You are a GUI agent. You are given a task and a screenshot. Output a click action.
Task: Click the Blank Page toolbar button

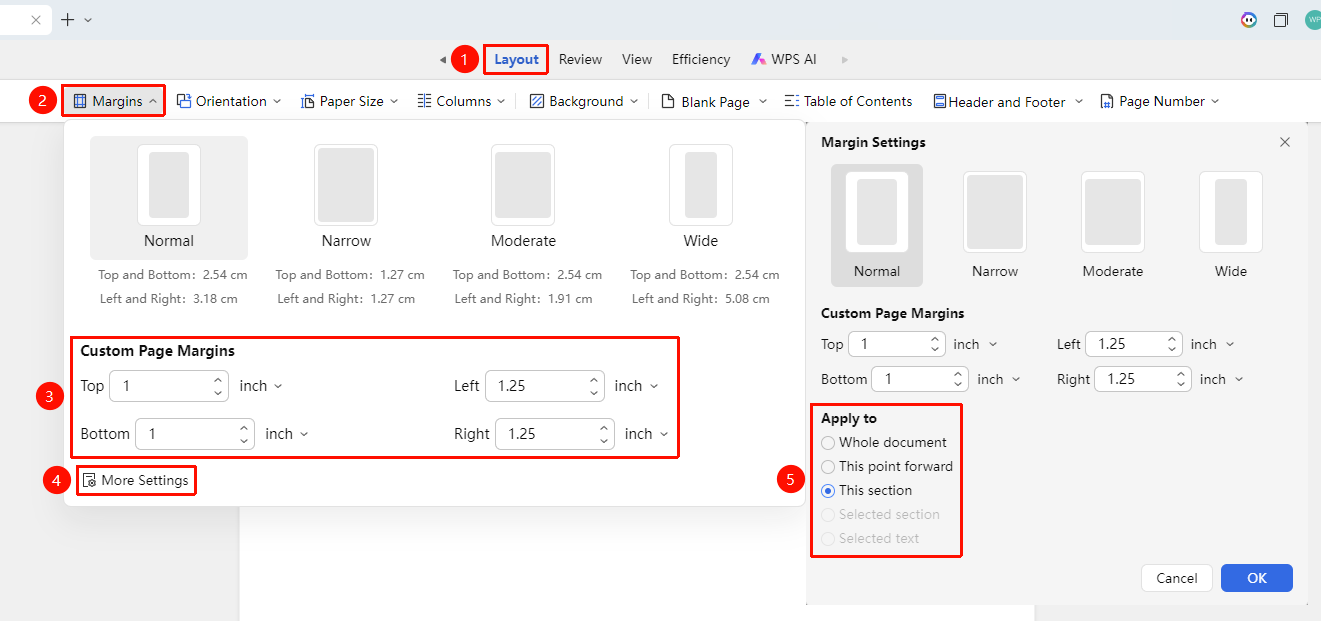[714, 101]
